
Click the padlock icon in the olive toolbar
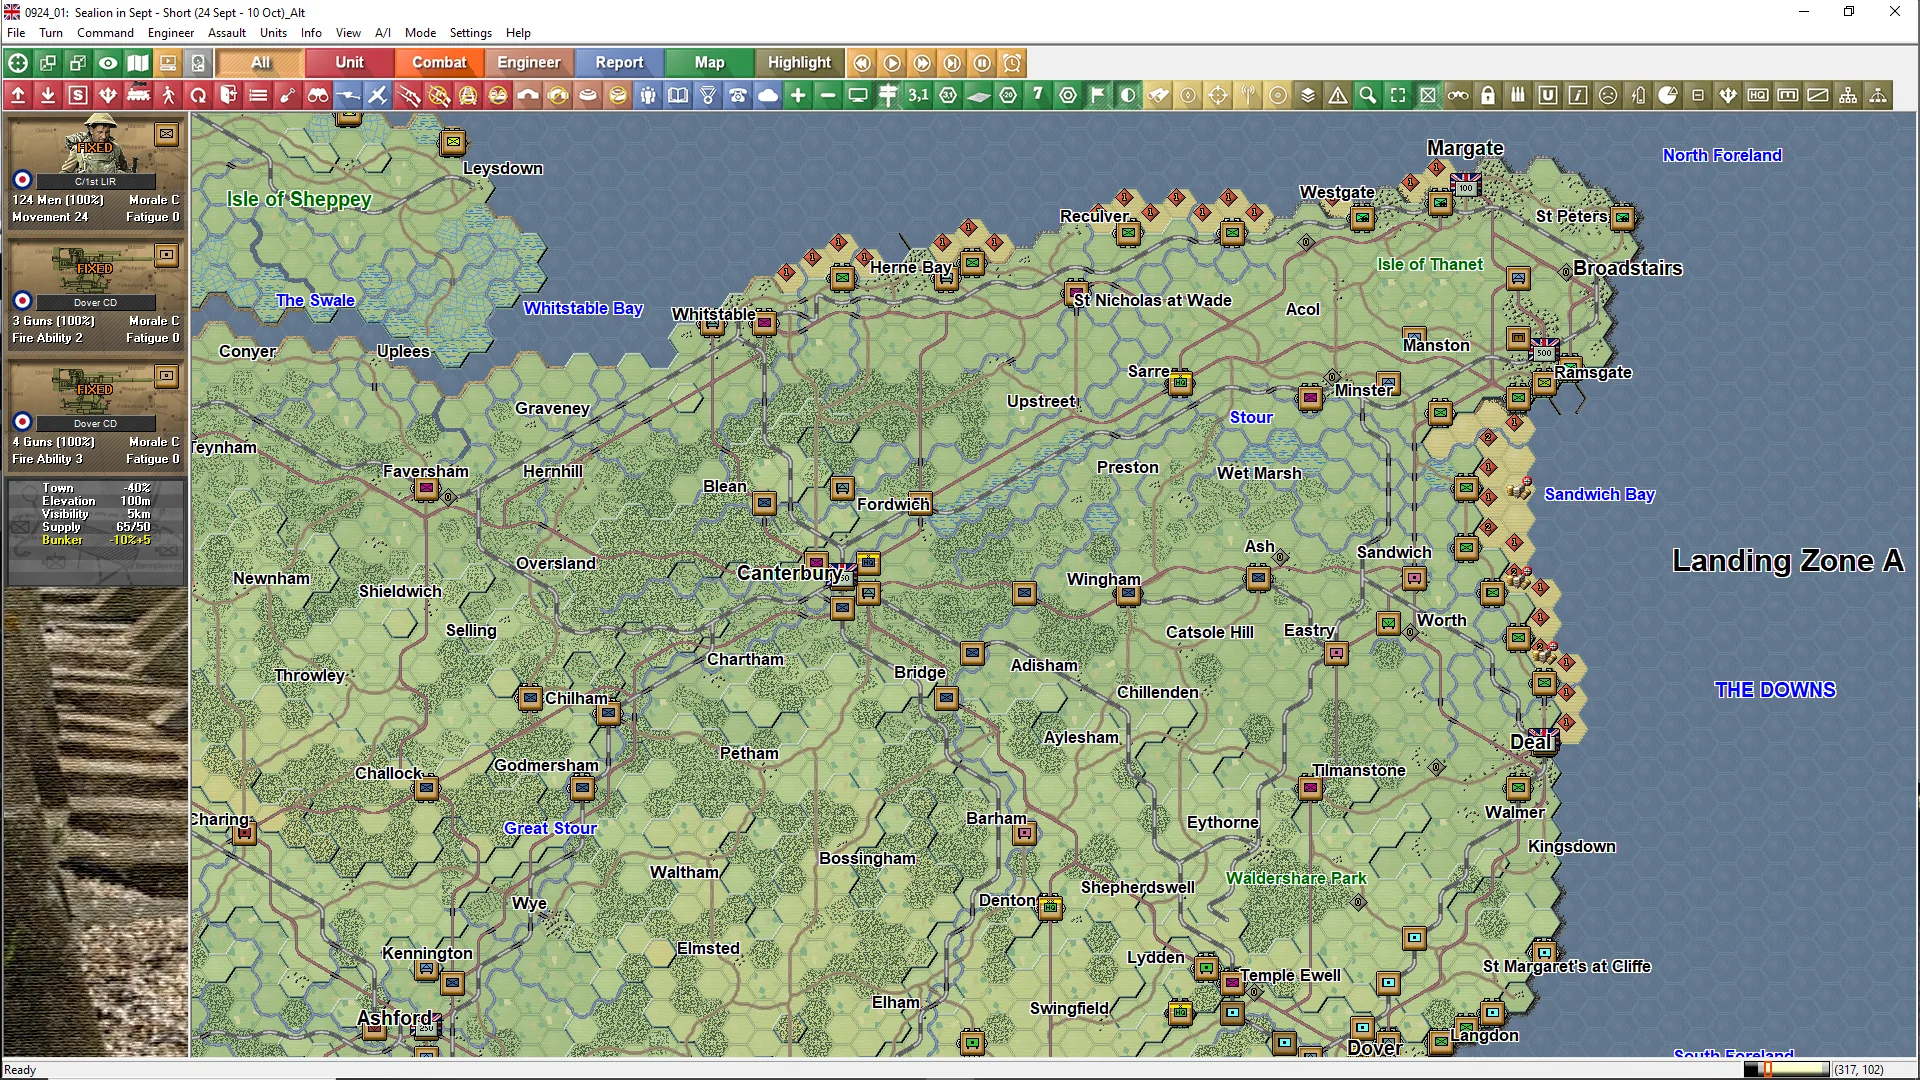pyautogui.click(x=1488, y=96)
